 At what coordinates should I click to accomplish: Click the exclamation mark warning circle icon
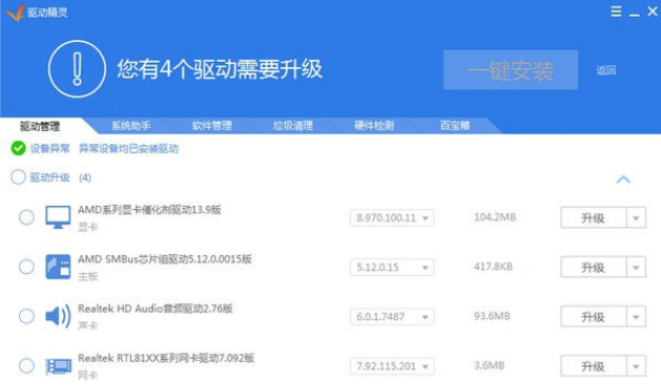tap(77, 69)
